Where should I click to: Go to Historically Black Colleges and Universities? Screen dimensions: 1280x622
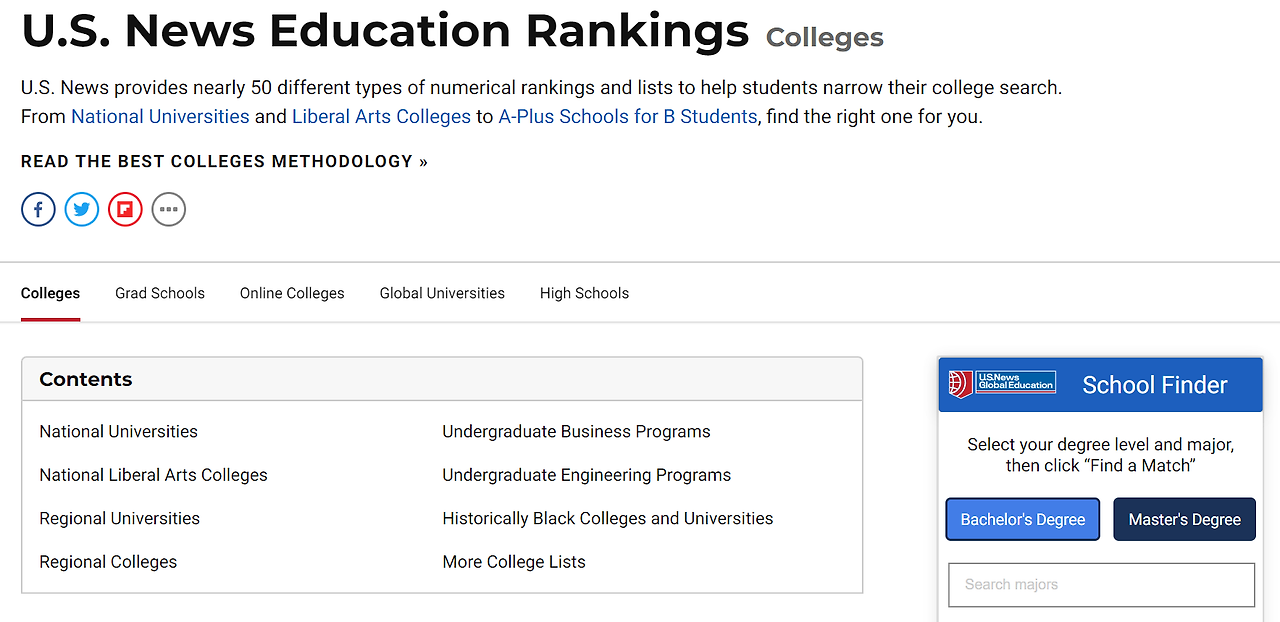click(x=607, y=518)
